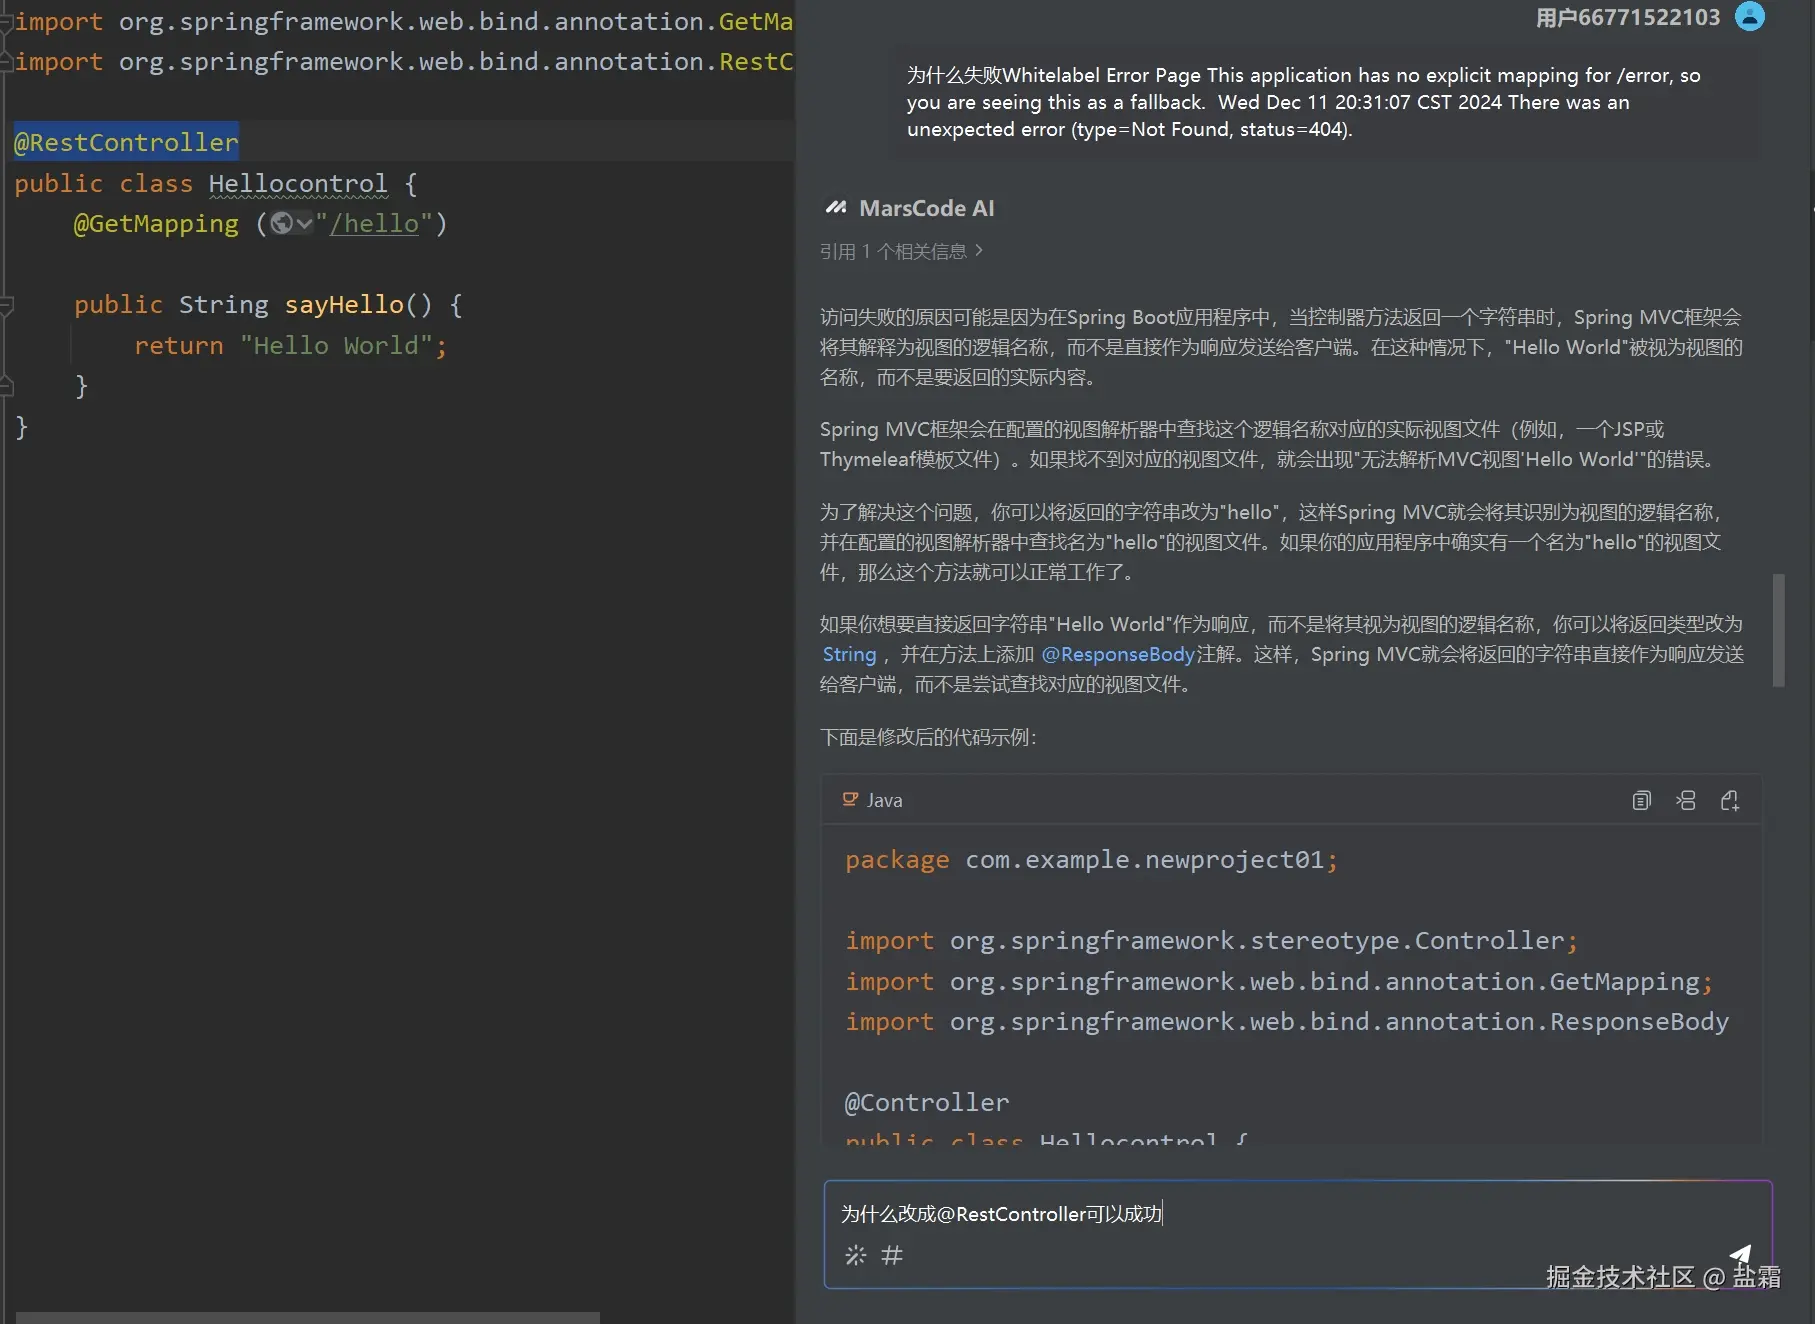The image size is (1815, 1324).
Task: Click the sparkle command icon in chat input
Action: 855,1255
